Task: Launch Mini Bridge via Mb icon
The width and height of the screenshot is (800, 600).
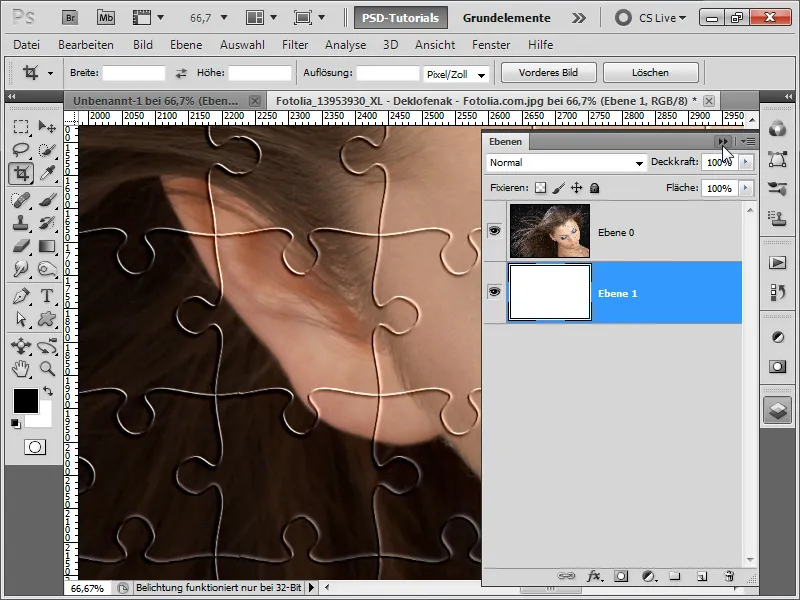Action: 106,18
